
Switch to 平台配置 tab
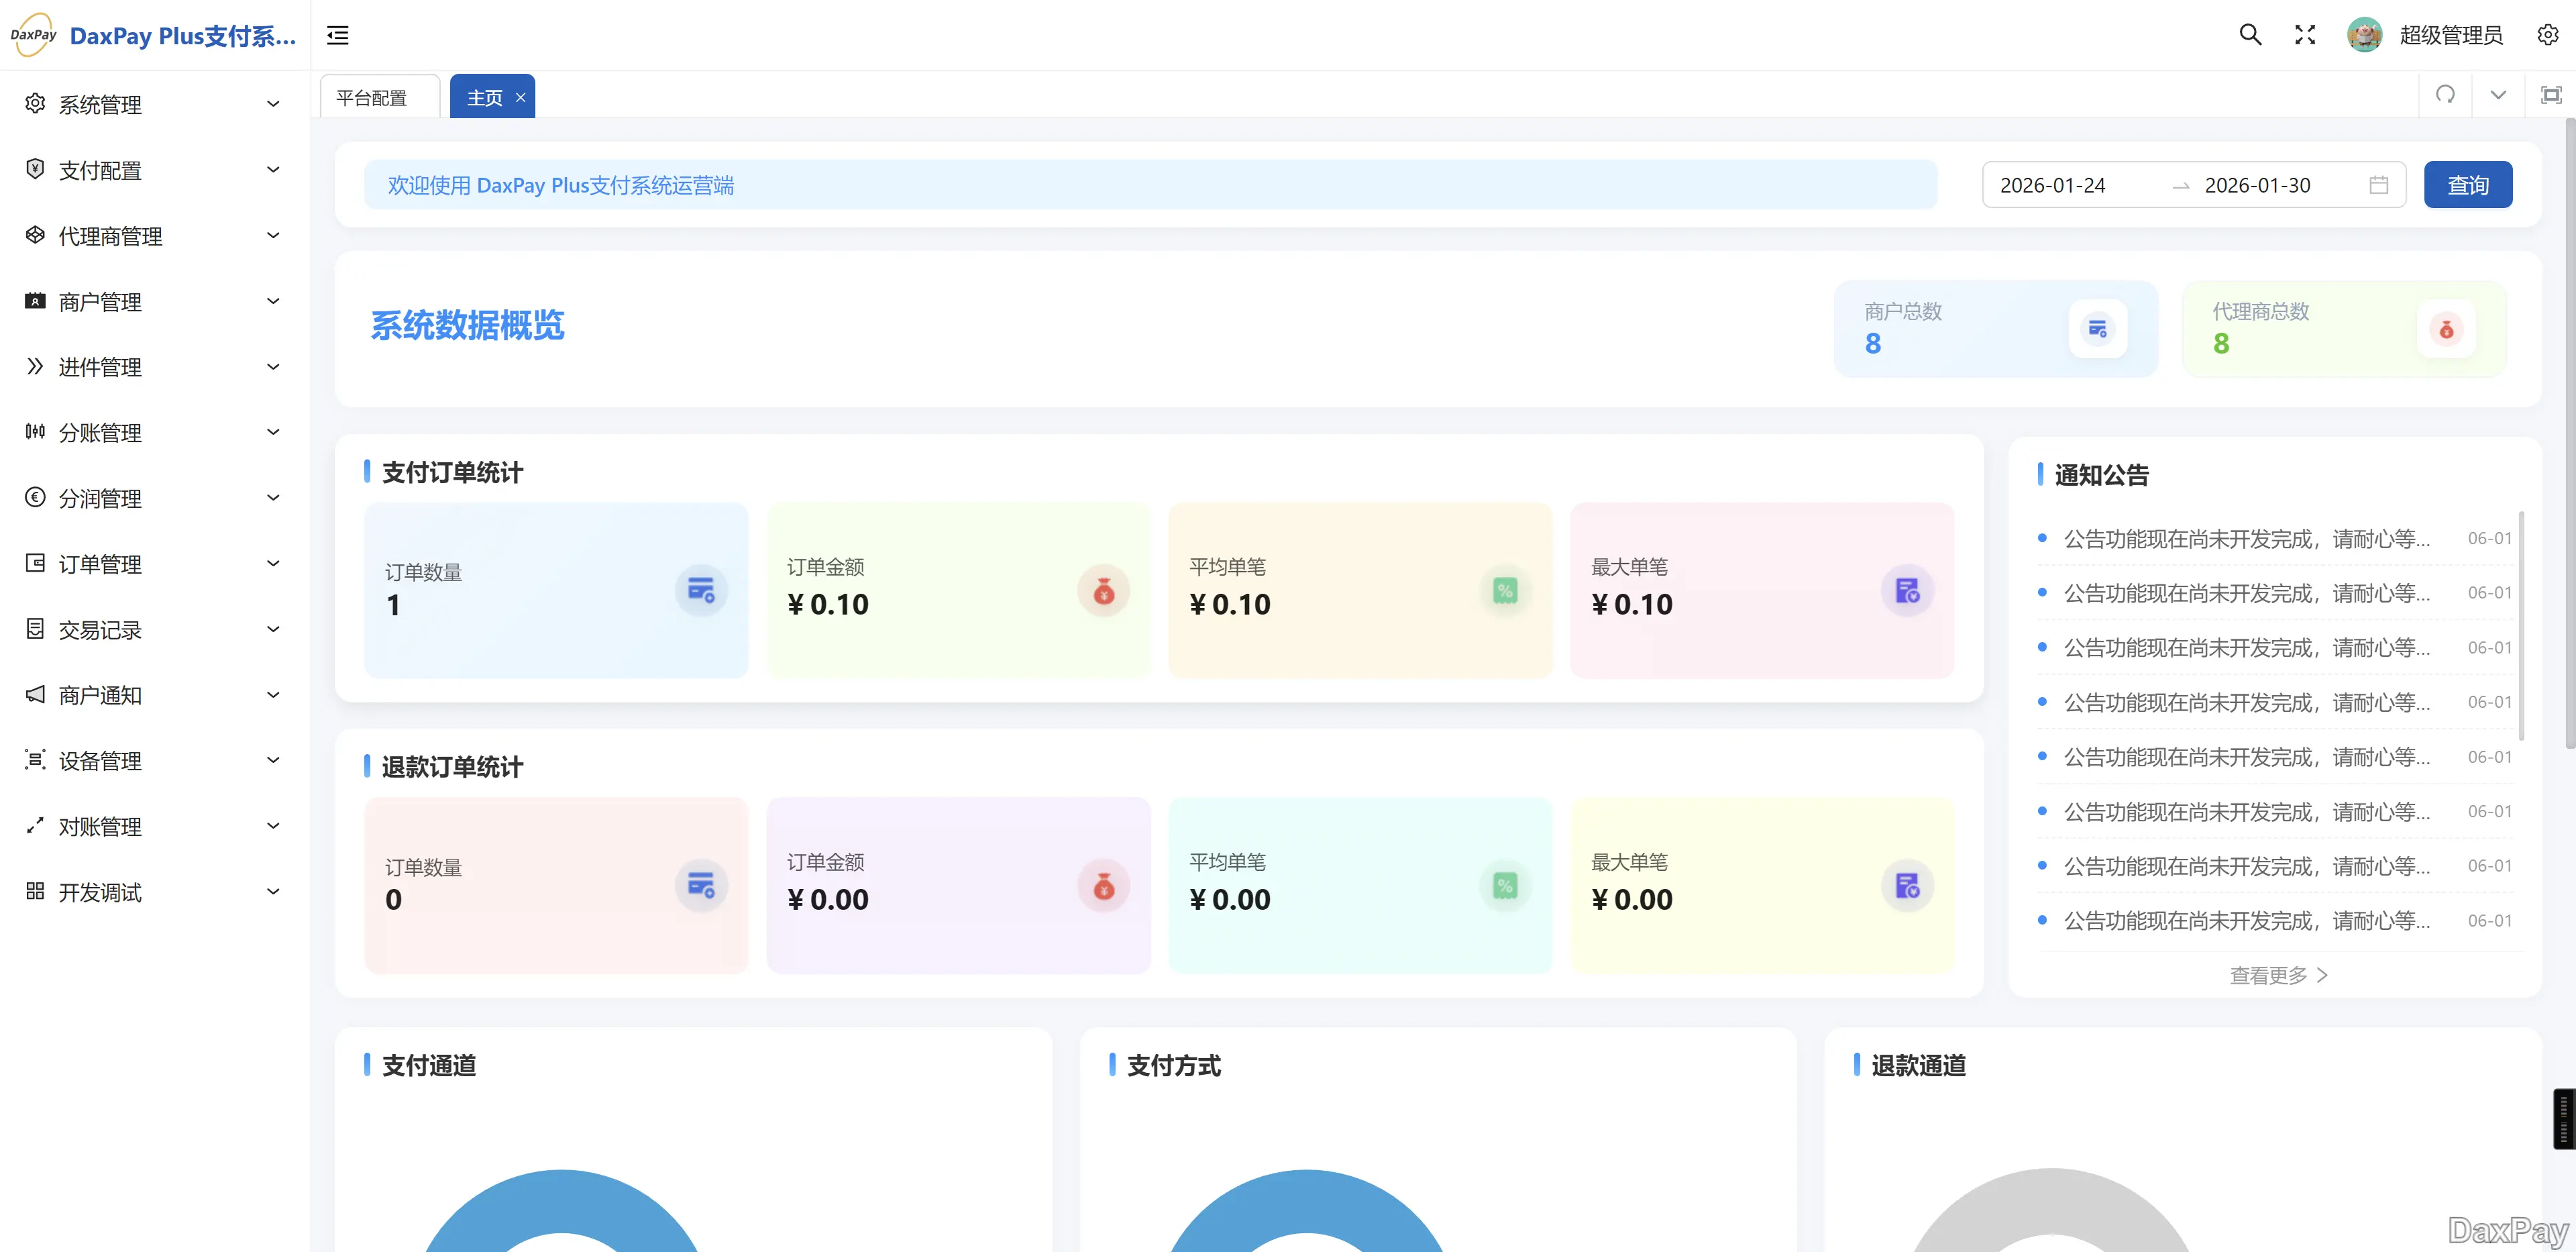372,98
